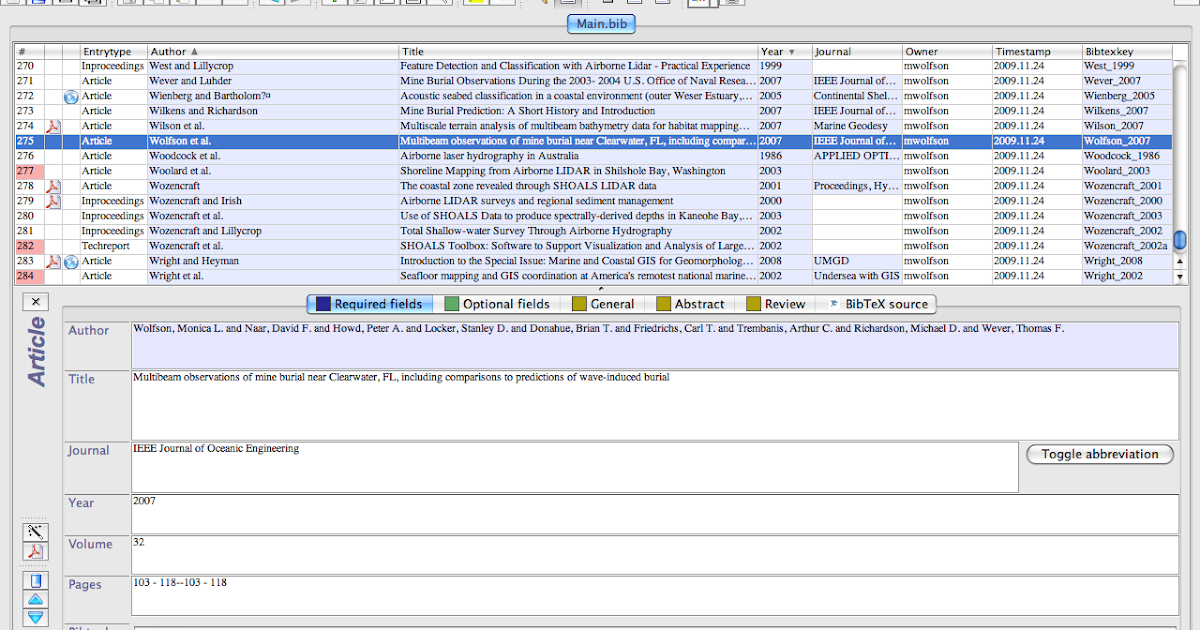Sort entries by the Author column header
Viewport: 1200px width, 630px height.
tap(272, 51)
